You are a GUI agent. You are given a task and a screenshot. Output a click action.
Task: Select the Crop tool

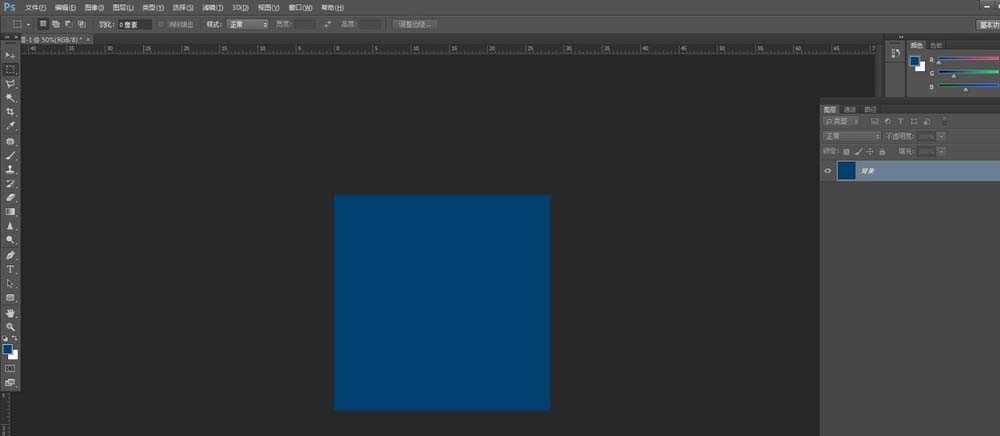click(11, 112)
